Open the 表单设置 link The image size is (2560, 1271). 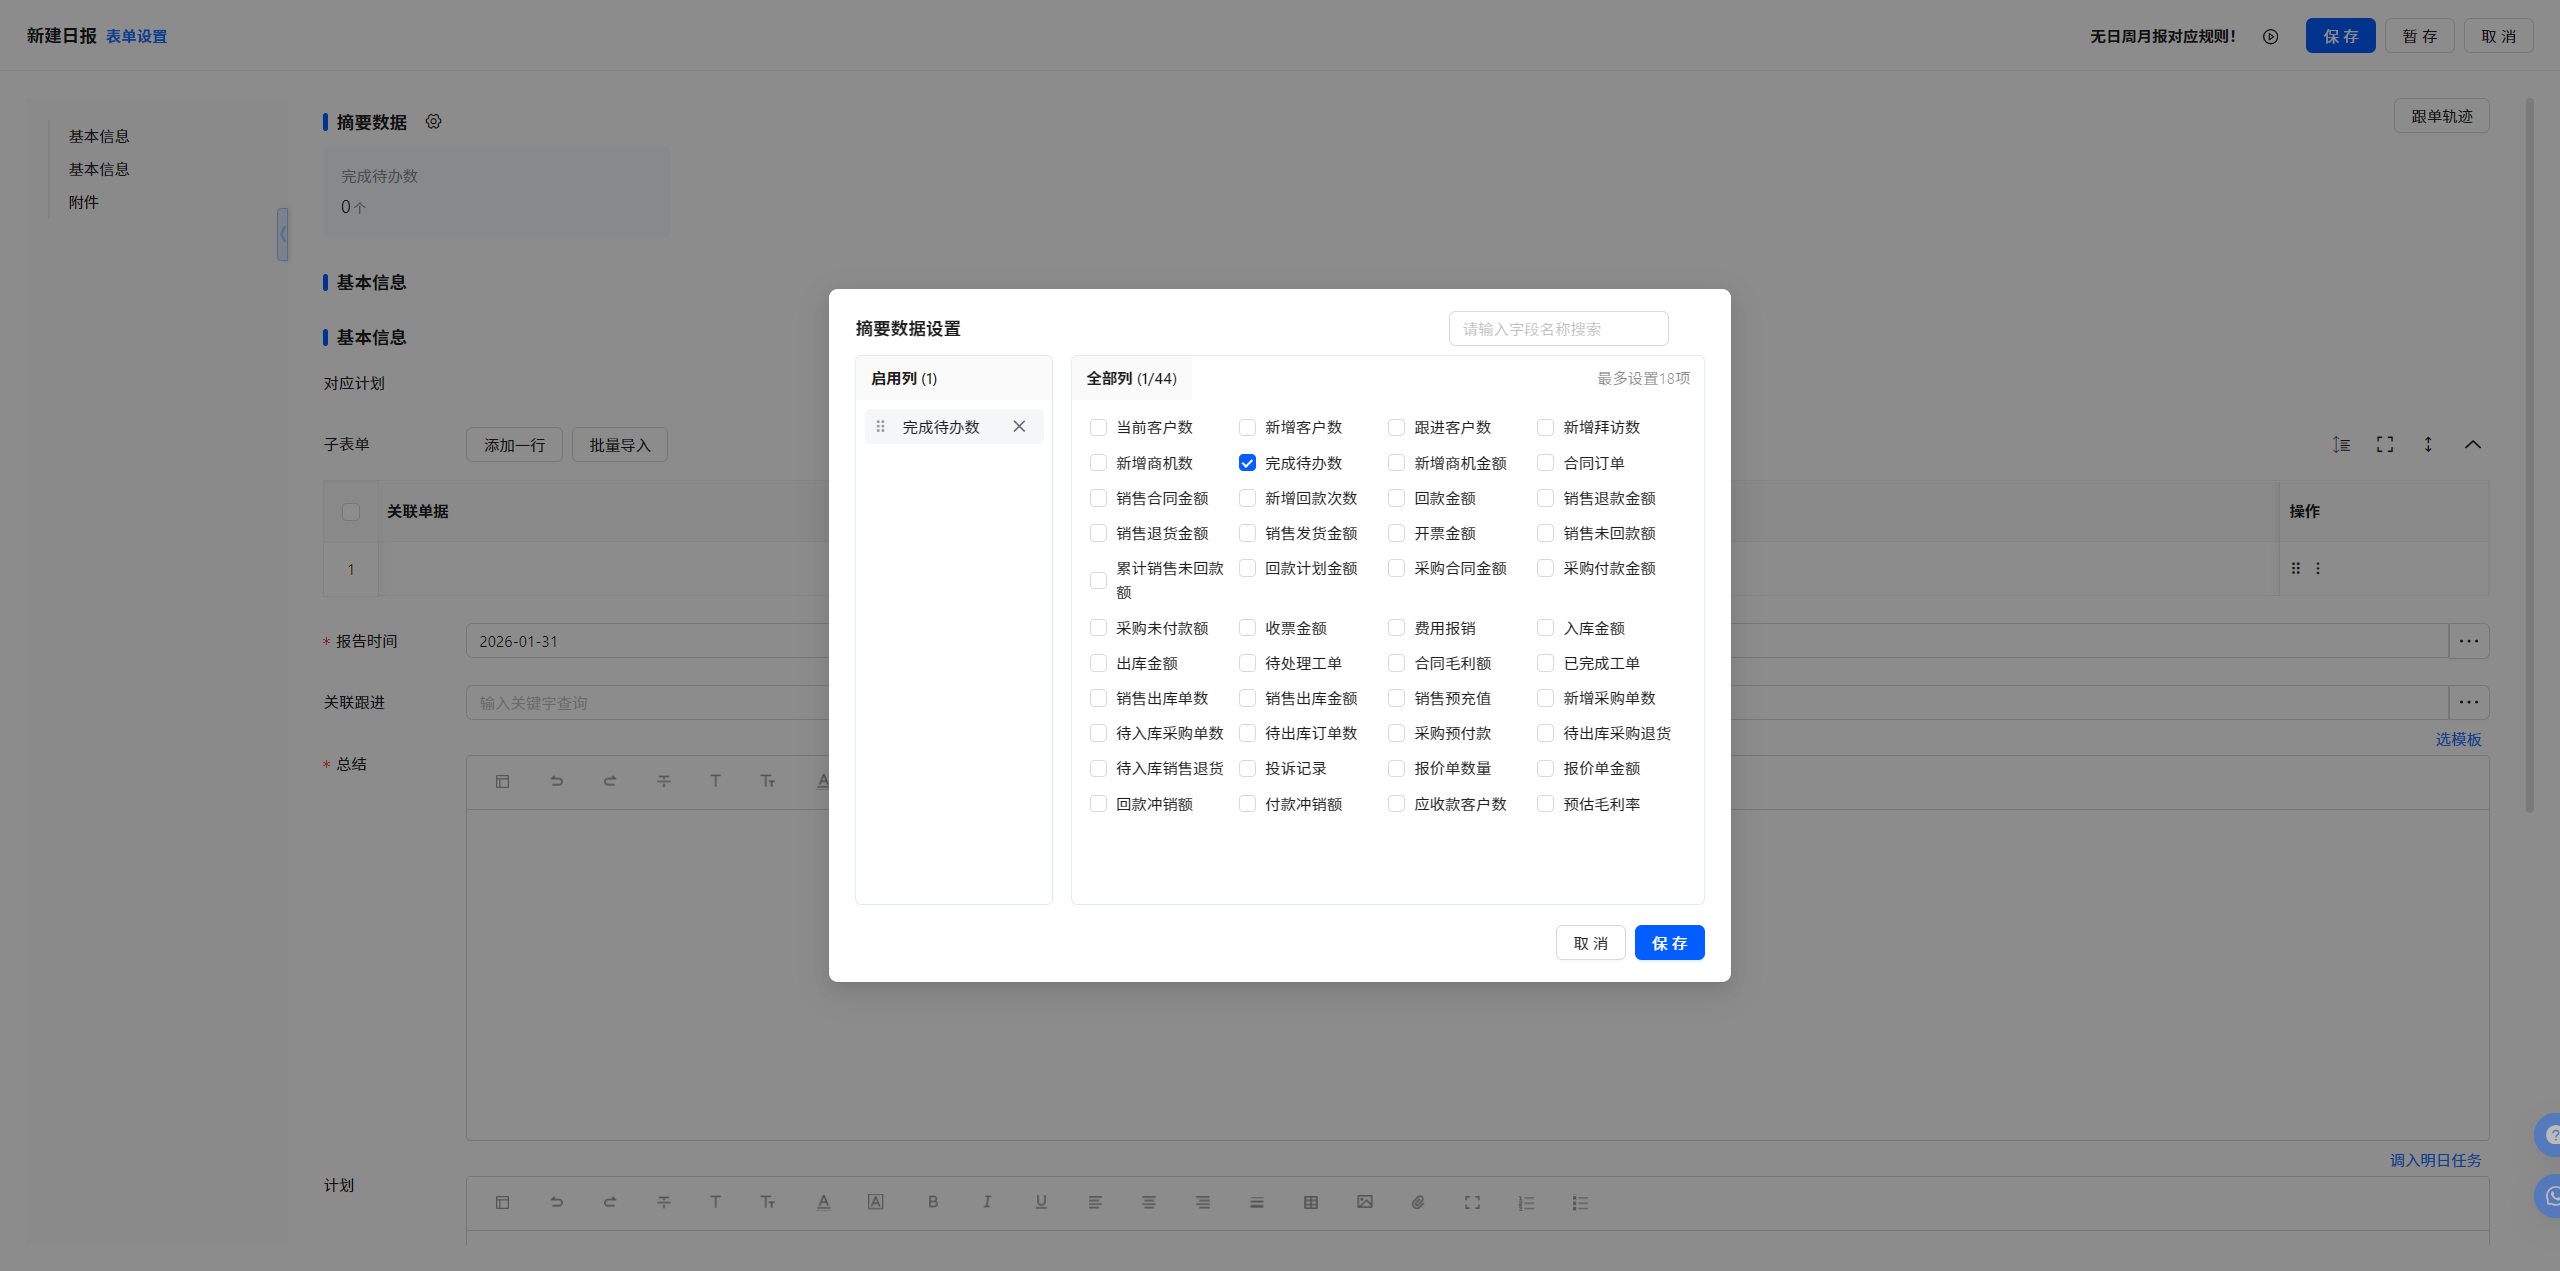point(136,36)
